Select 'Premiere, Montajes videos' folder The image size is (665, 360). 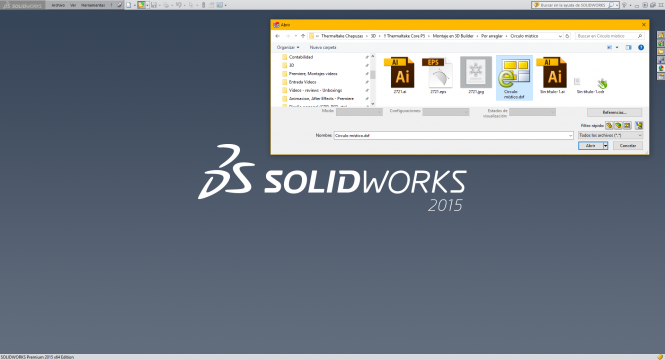click(313, 74)
